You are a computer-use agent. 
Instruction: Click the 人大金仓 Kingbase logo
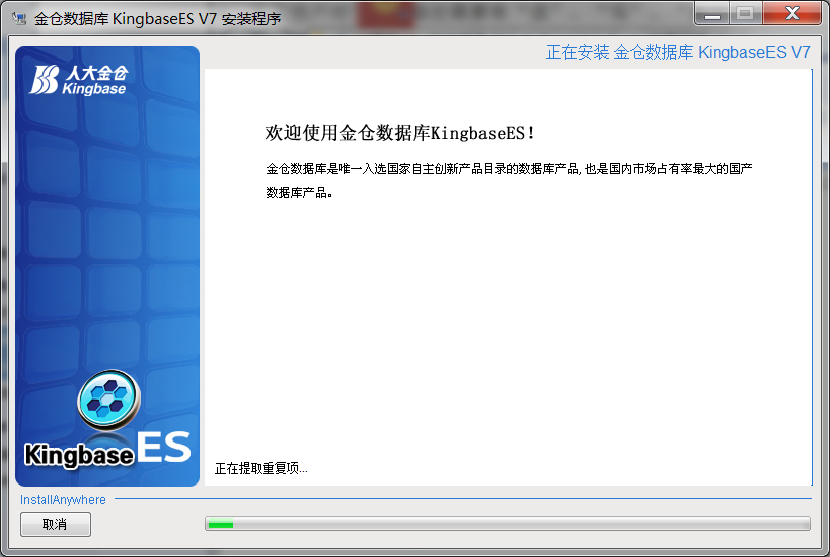pos(79,80)
